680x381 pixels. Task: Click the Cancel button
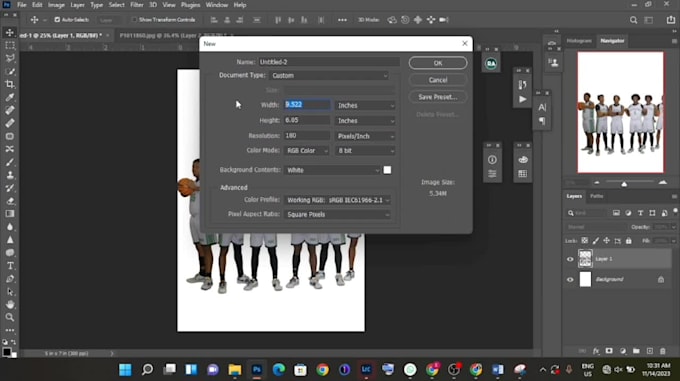click(438, 80)
